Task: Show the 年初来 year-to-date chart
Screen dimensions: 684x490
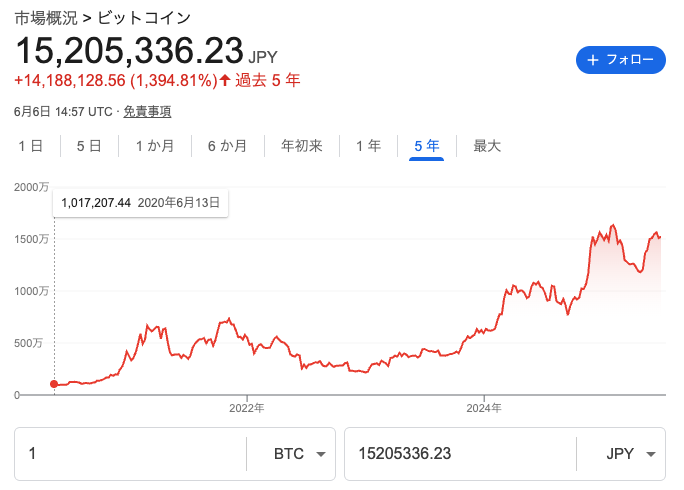Action: coord(301,146)
